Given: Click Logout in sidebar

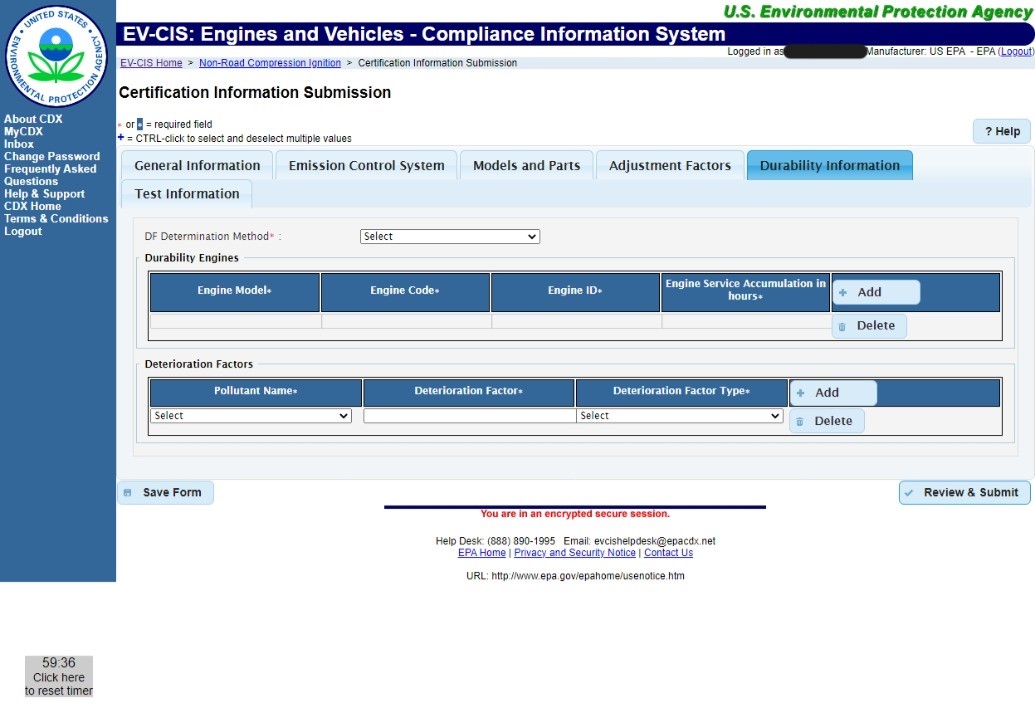Looking at the screenshot, I should [23, 232].
